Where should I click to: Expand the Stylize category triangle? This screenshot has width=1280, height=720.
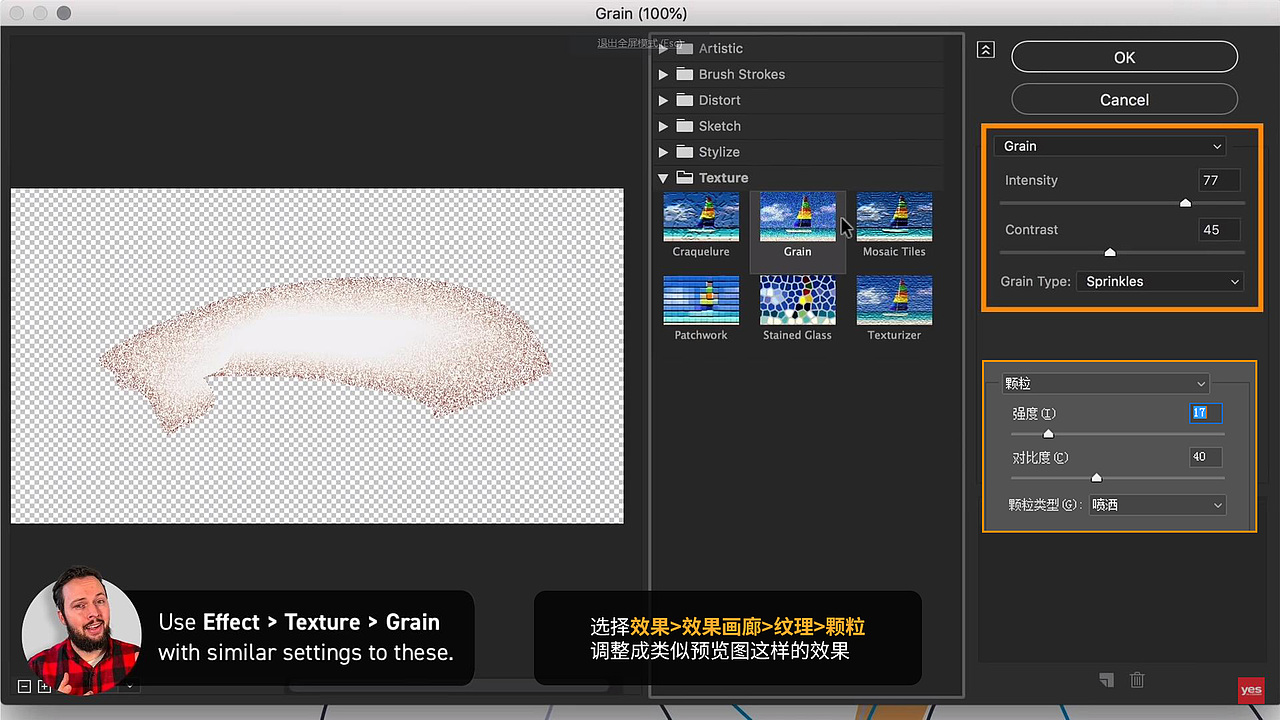coord(663,152)
